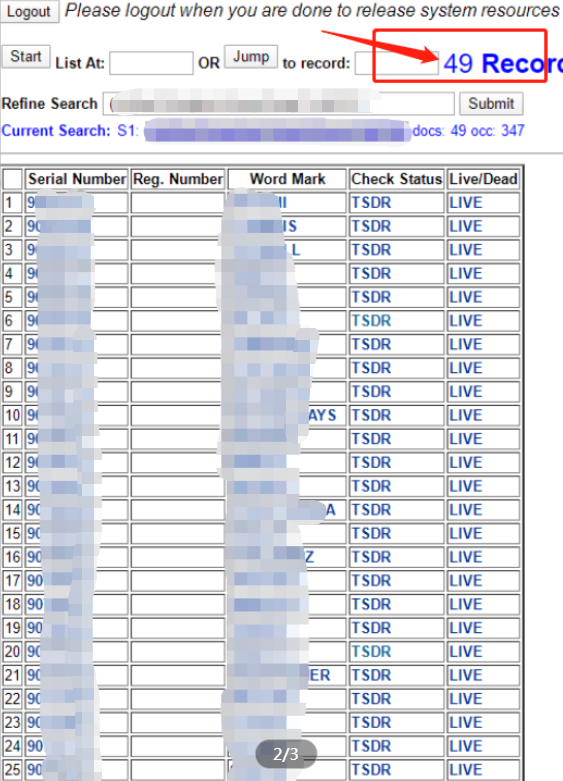Click the Logout button
The image size is (563, 781).
(x=29, y=11)
